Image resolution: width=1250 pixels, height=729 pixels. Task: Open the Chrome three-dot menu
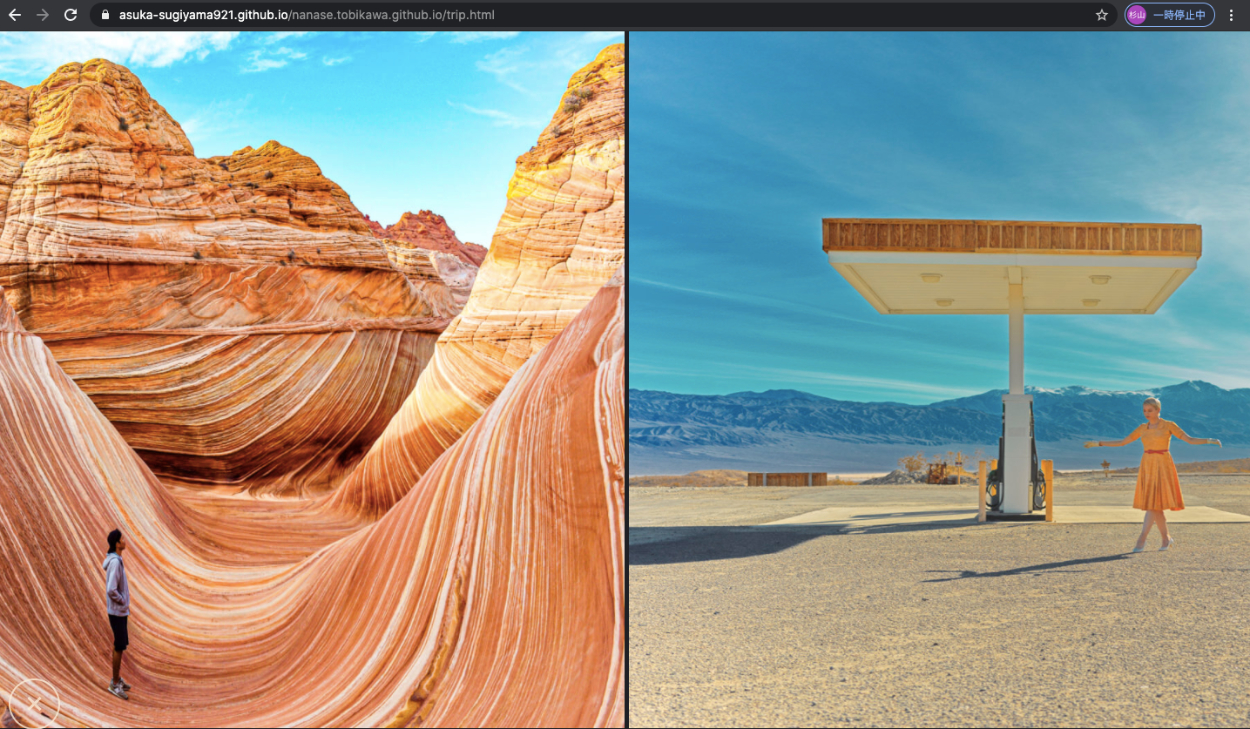coord(1231,15)
